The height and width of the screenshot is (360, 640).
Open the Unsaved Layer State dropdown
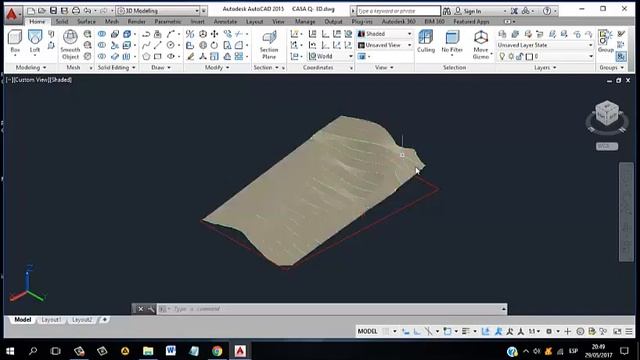[545, 45]
